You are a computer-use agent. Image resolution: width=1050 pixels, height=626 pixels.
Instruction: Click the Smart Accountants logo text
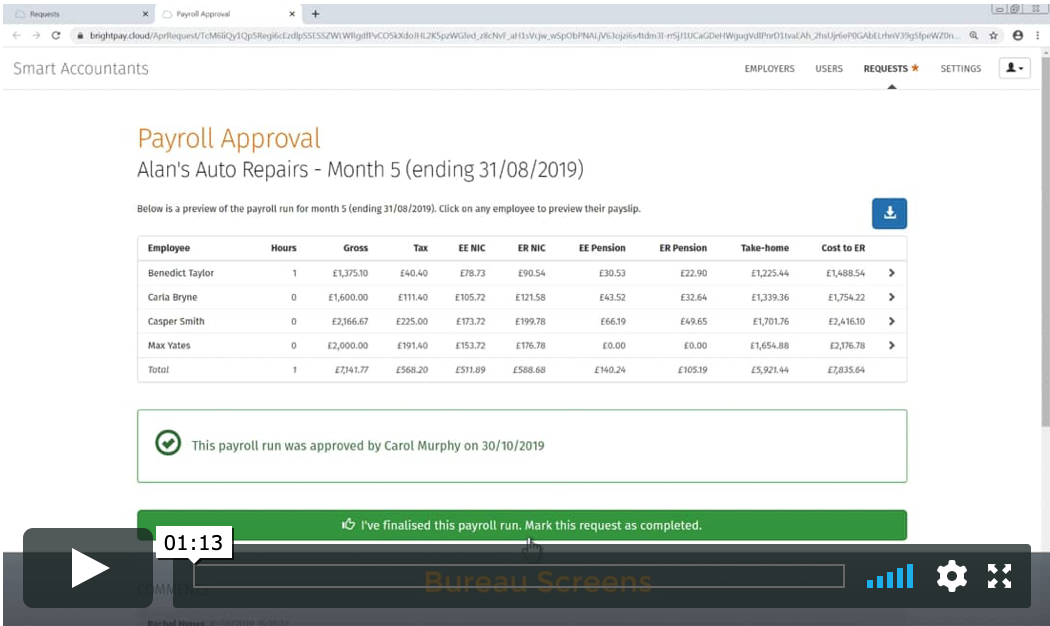(x=81, y=68)
